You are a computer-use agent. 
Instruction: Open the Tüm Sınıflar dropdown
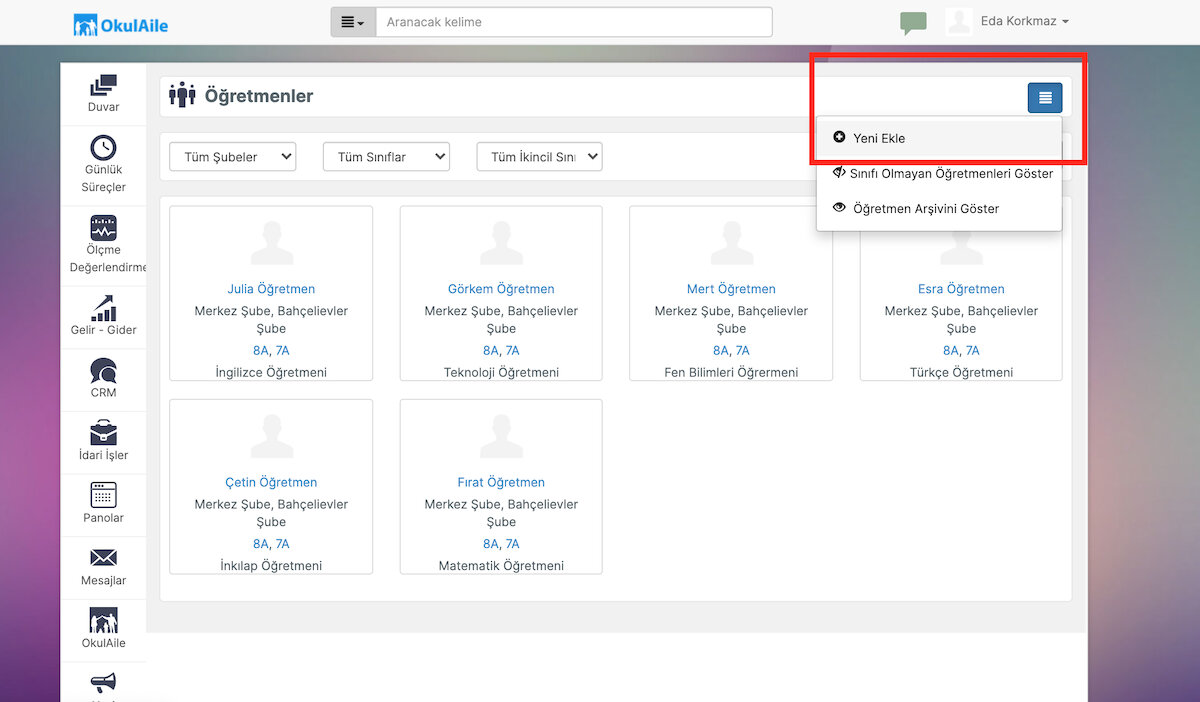click(386, 157)
